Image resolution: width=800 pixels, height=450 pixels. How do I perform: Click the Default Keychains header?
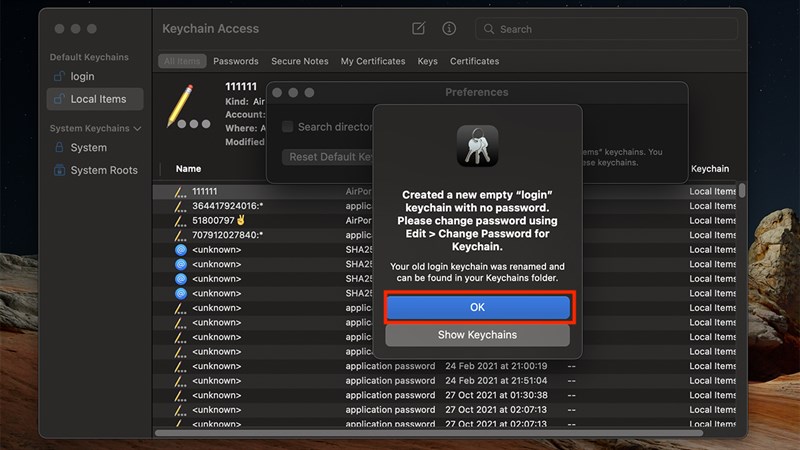(89, 57)
